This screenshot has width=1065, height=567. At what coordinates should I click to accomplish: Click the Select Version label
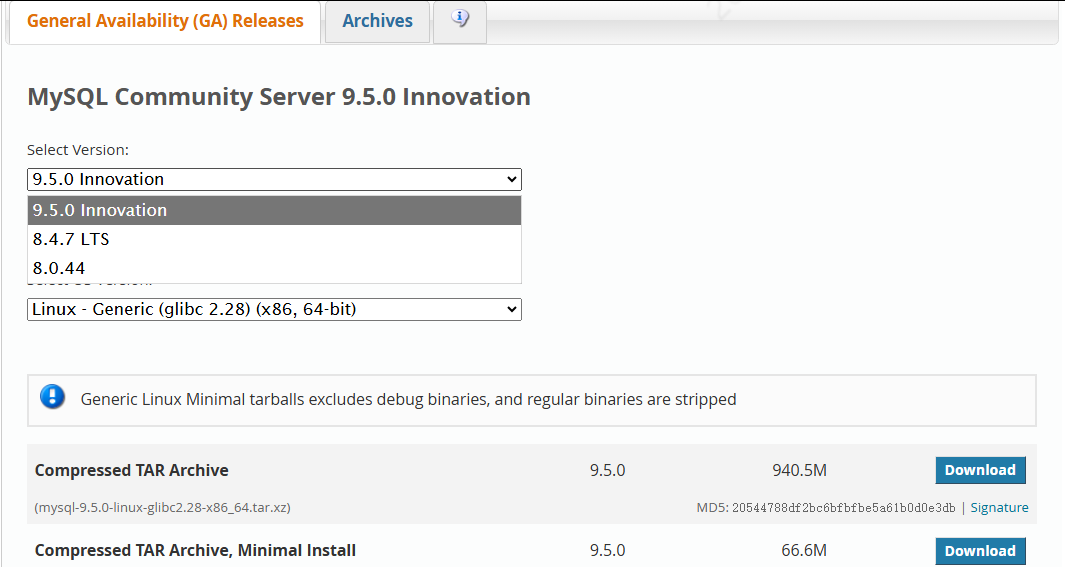click(77, 150)
